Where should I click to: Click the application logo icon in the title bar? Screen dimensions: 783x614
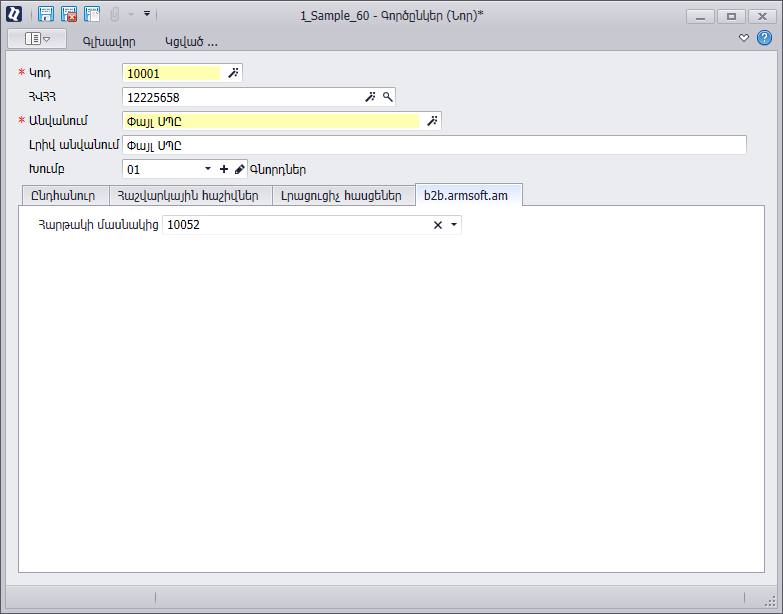14,14
